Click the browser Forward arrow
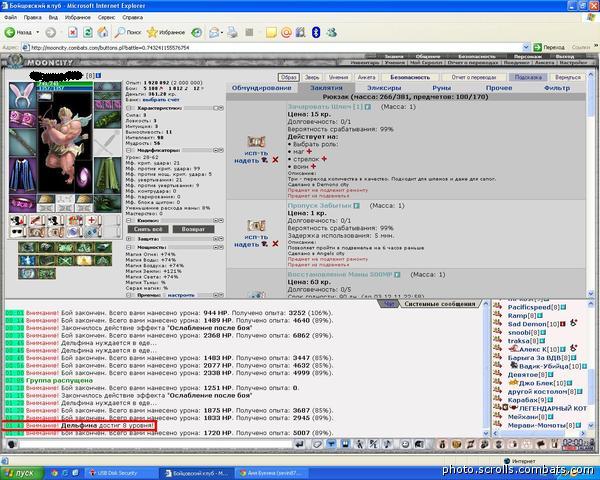The width and height of the screenshot is (600, 480). point(51,33)
